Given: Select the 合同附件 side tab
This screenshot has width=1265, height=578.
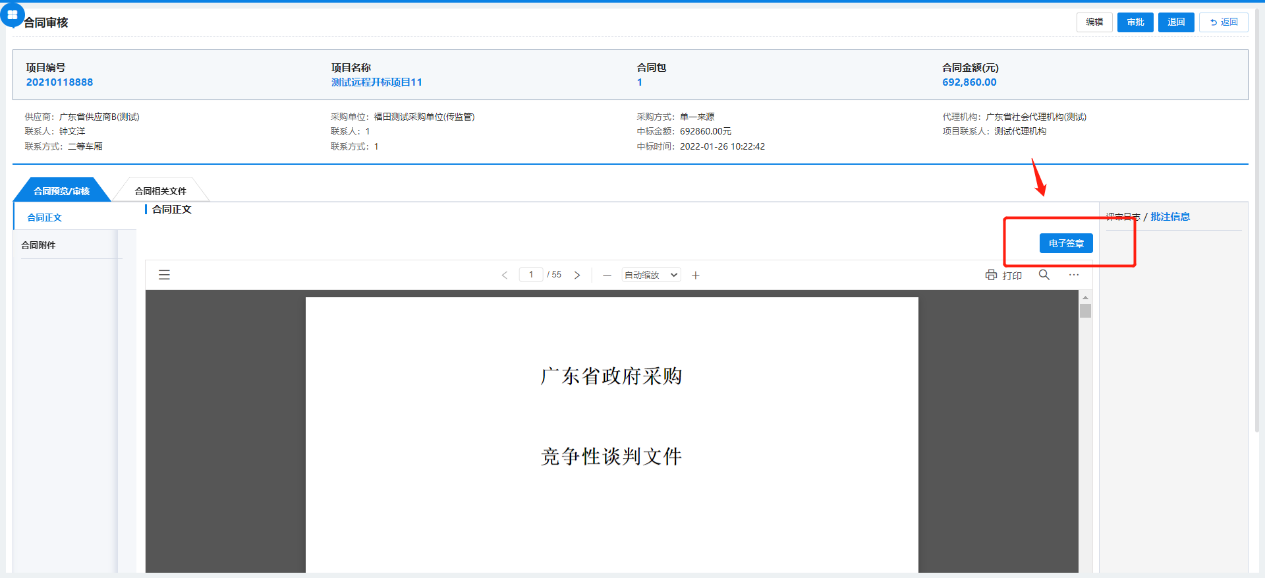Looking at the screenshot, I should coord(39,245).
